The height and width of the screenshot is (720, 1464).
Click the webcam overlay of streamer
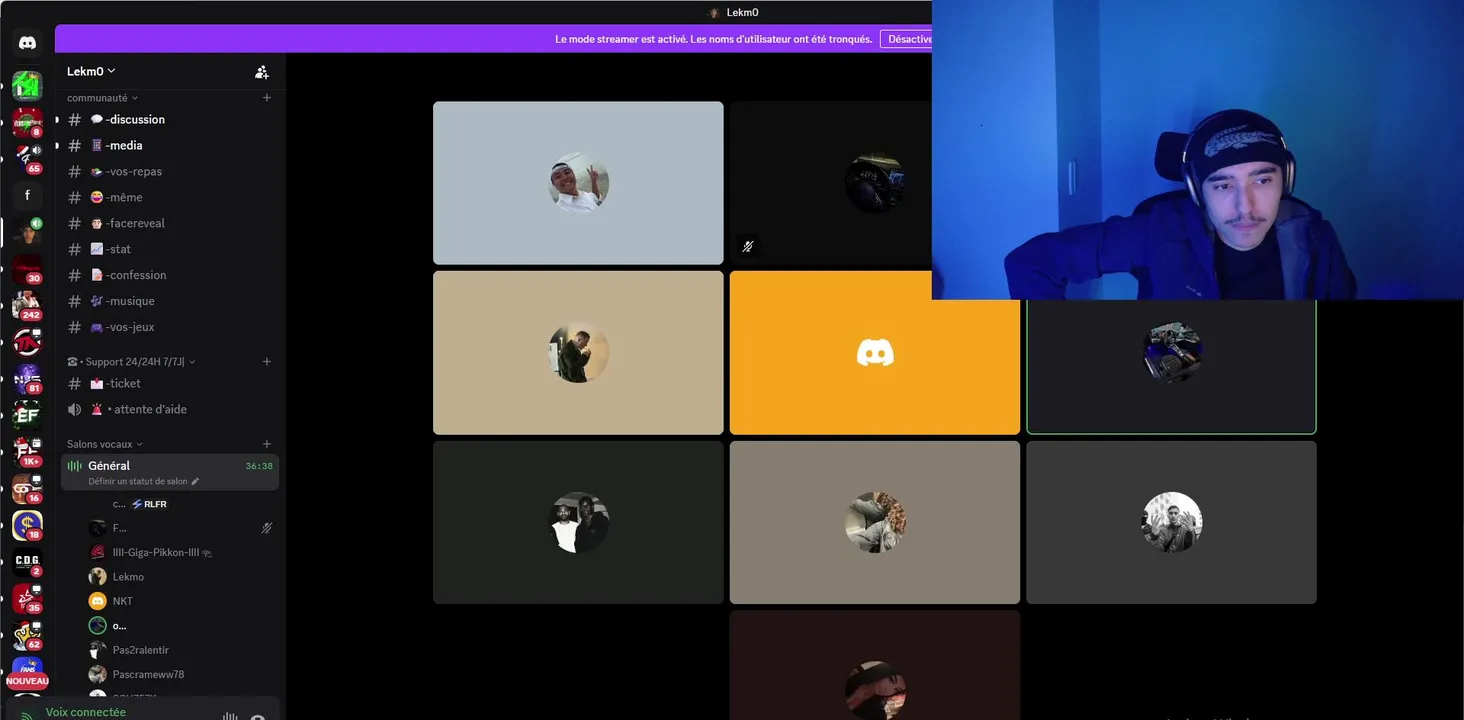click(x=1198, y=150)
